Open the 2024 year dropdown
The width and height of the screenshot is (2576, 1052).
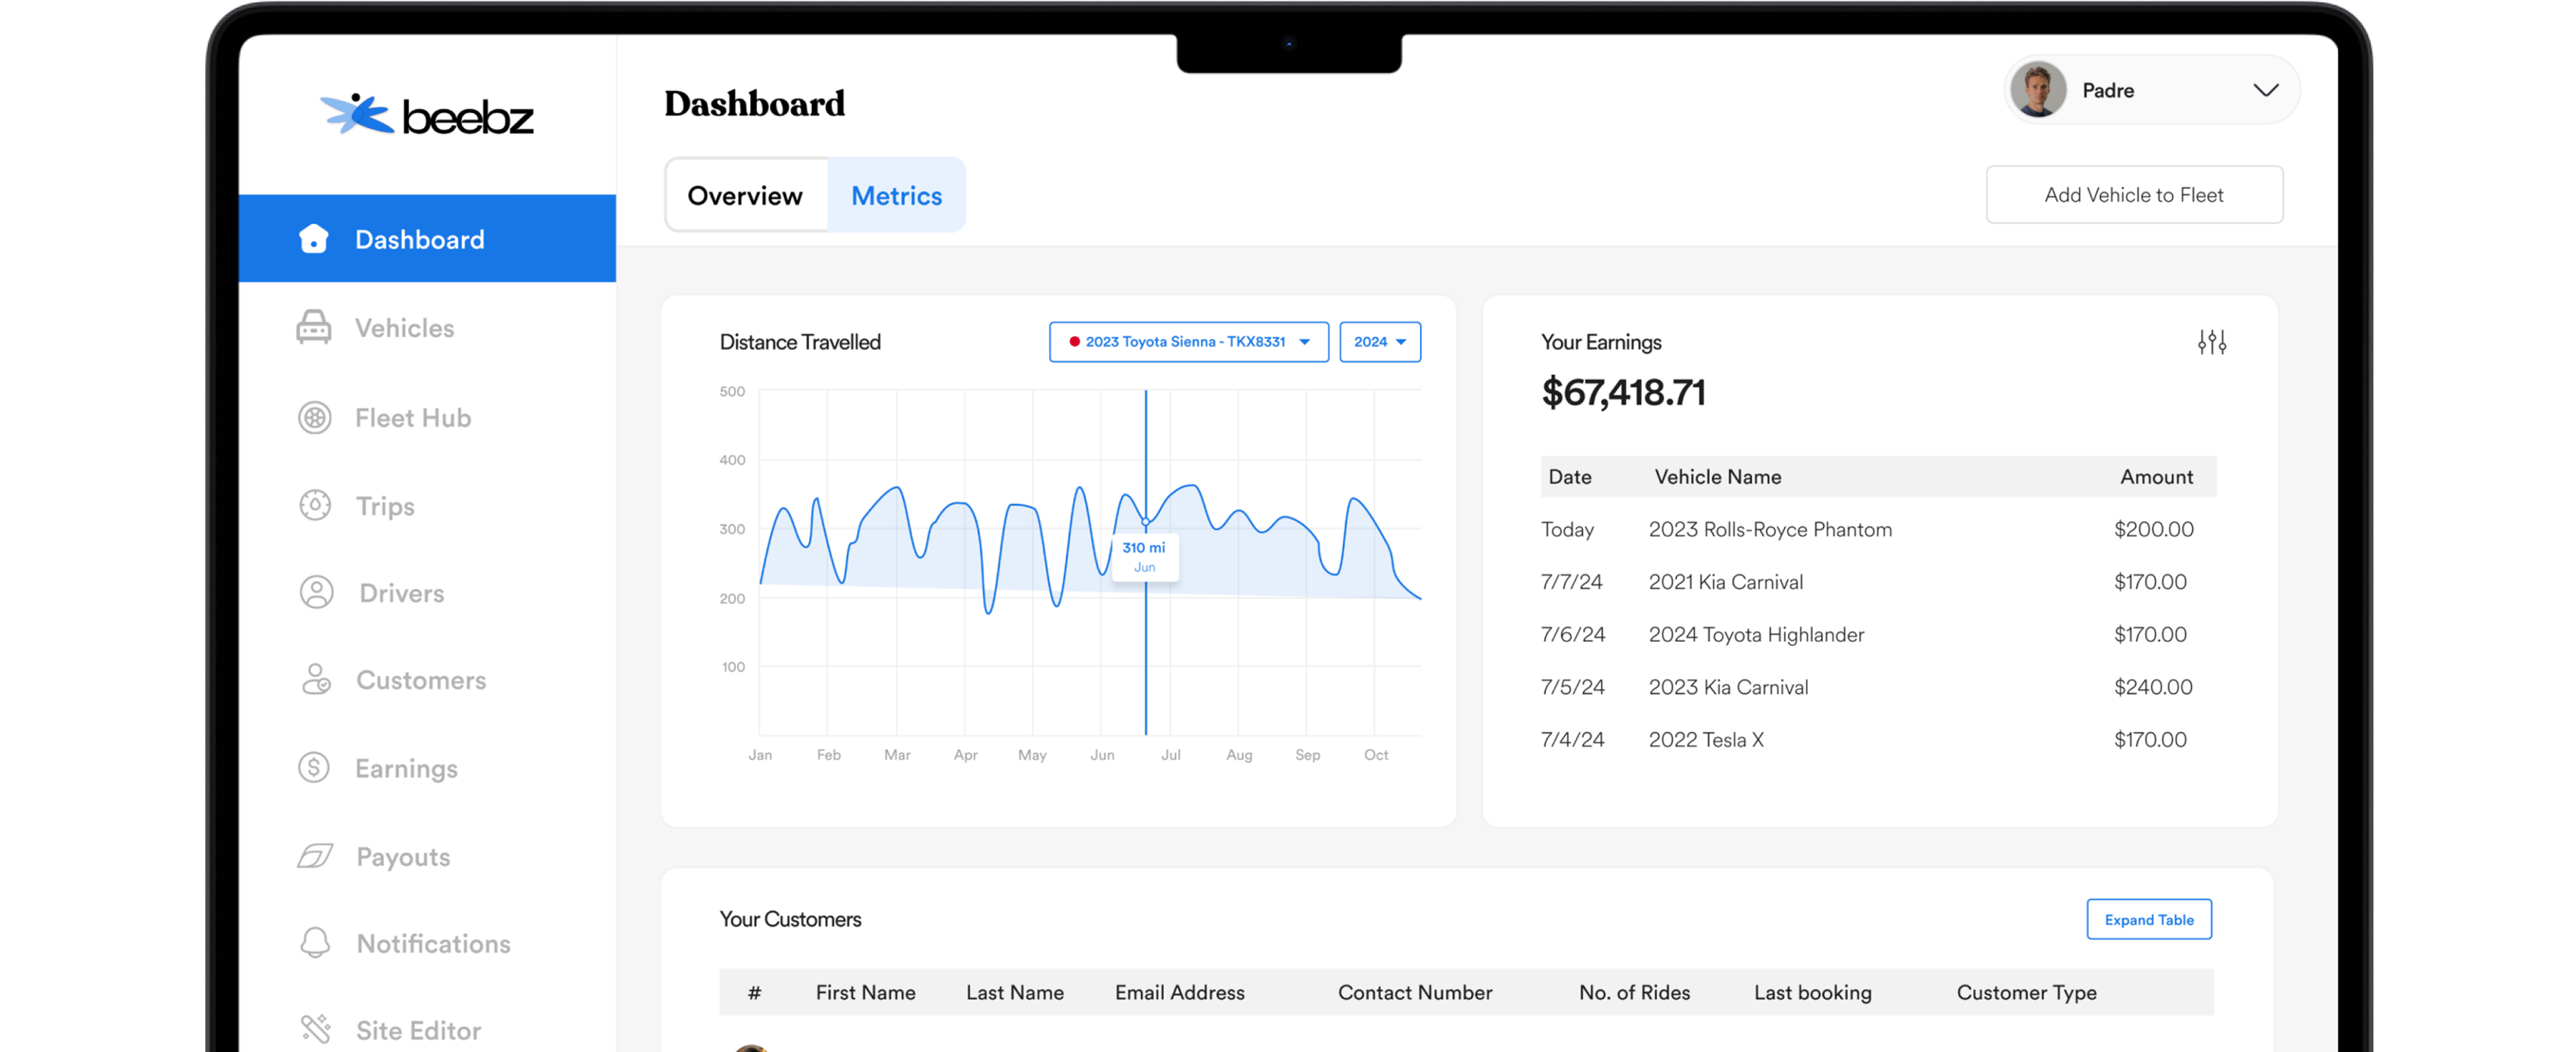point(1380,342)
